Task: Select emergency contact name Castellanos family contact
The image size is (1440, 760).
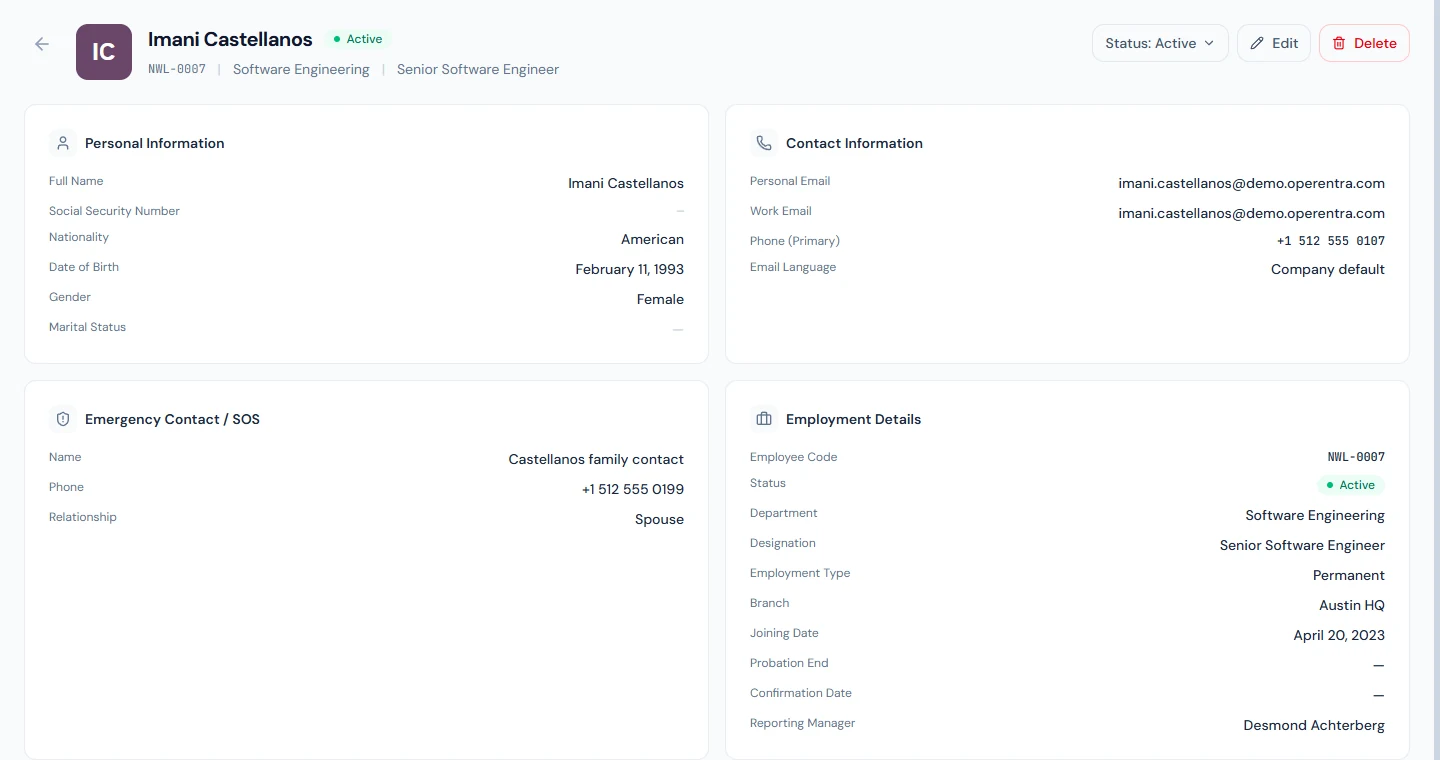Action: [x=596, y=459]
